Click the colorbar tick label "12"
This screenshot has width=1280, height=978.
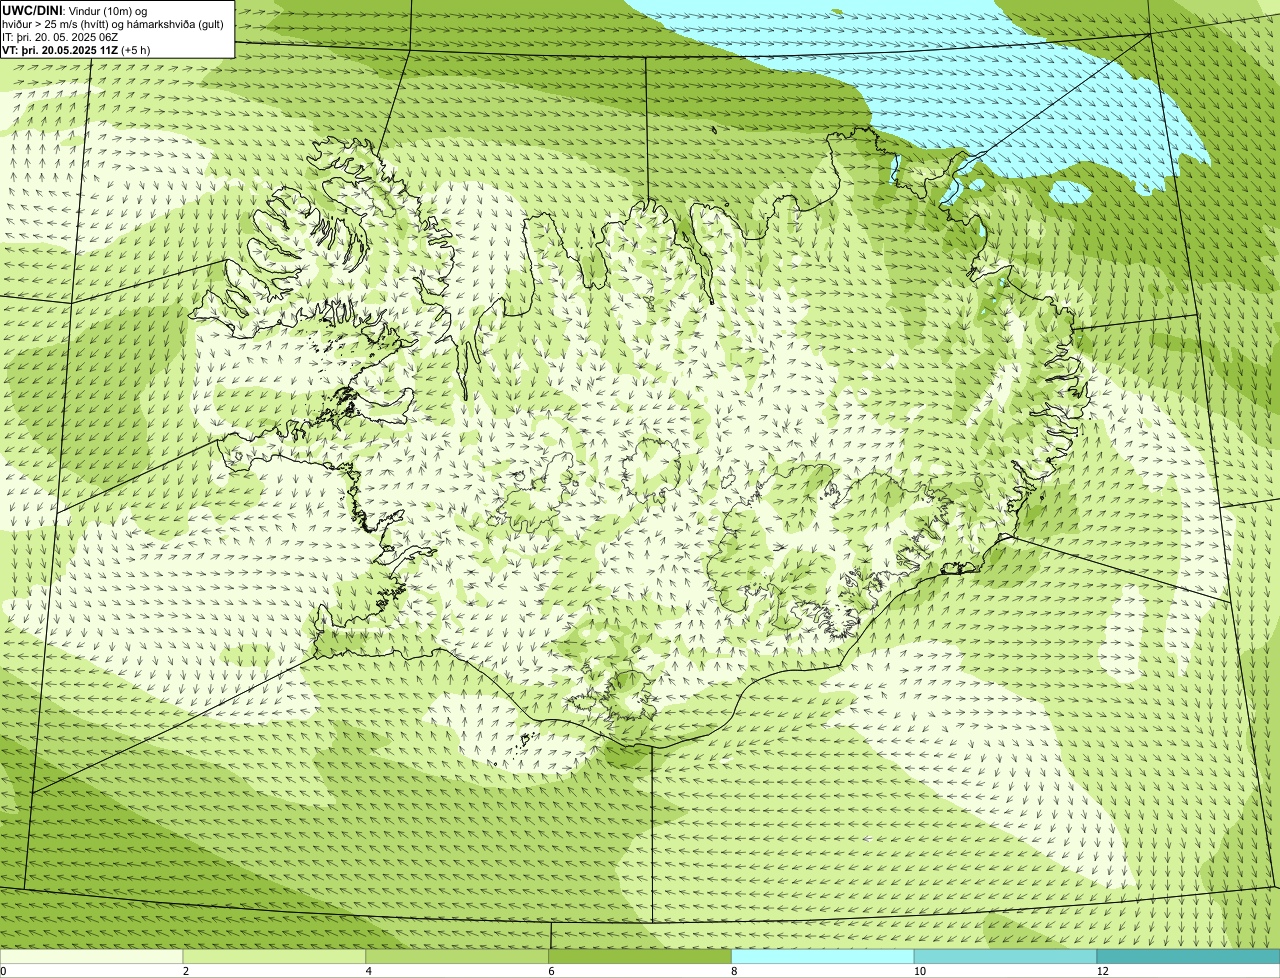click(x=1102, y=971)
